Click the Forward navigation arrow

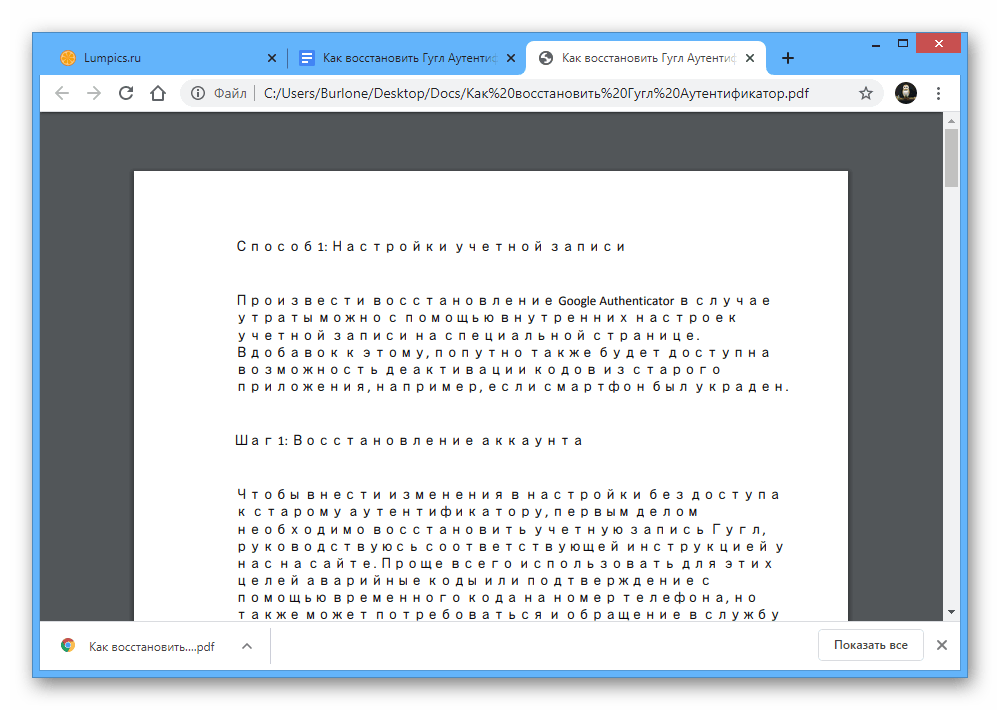pyautogui.click(x=94, y=93)
